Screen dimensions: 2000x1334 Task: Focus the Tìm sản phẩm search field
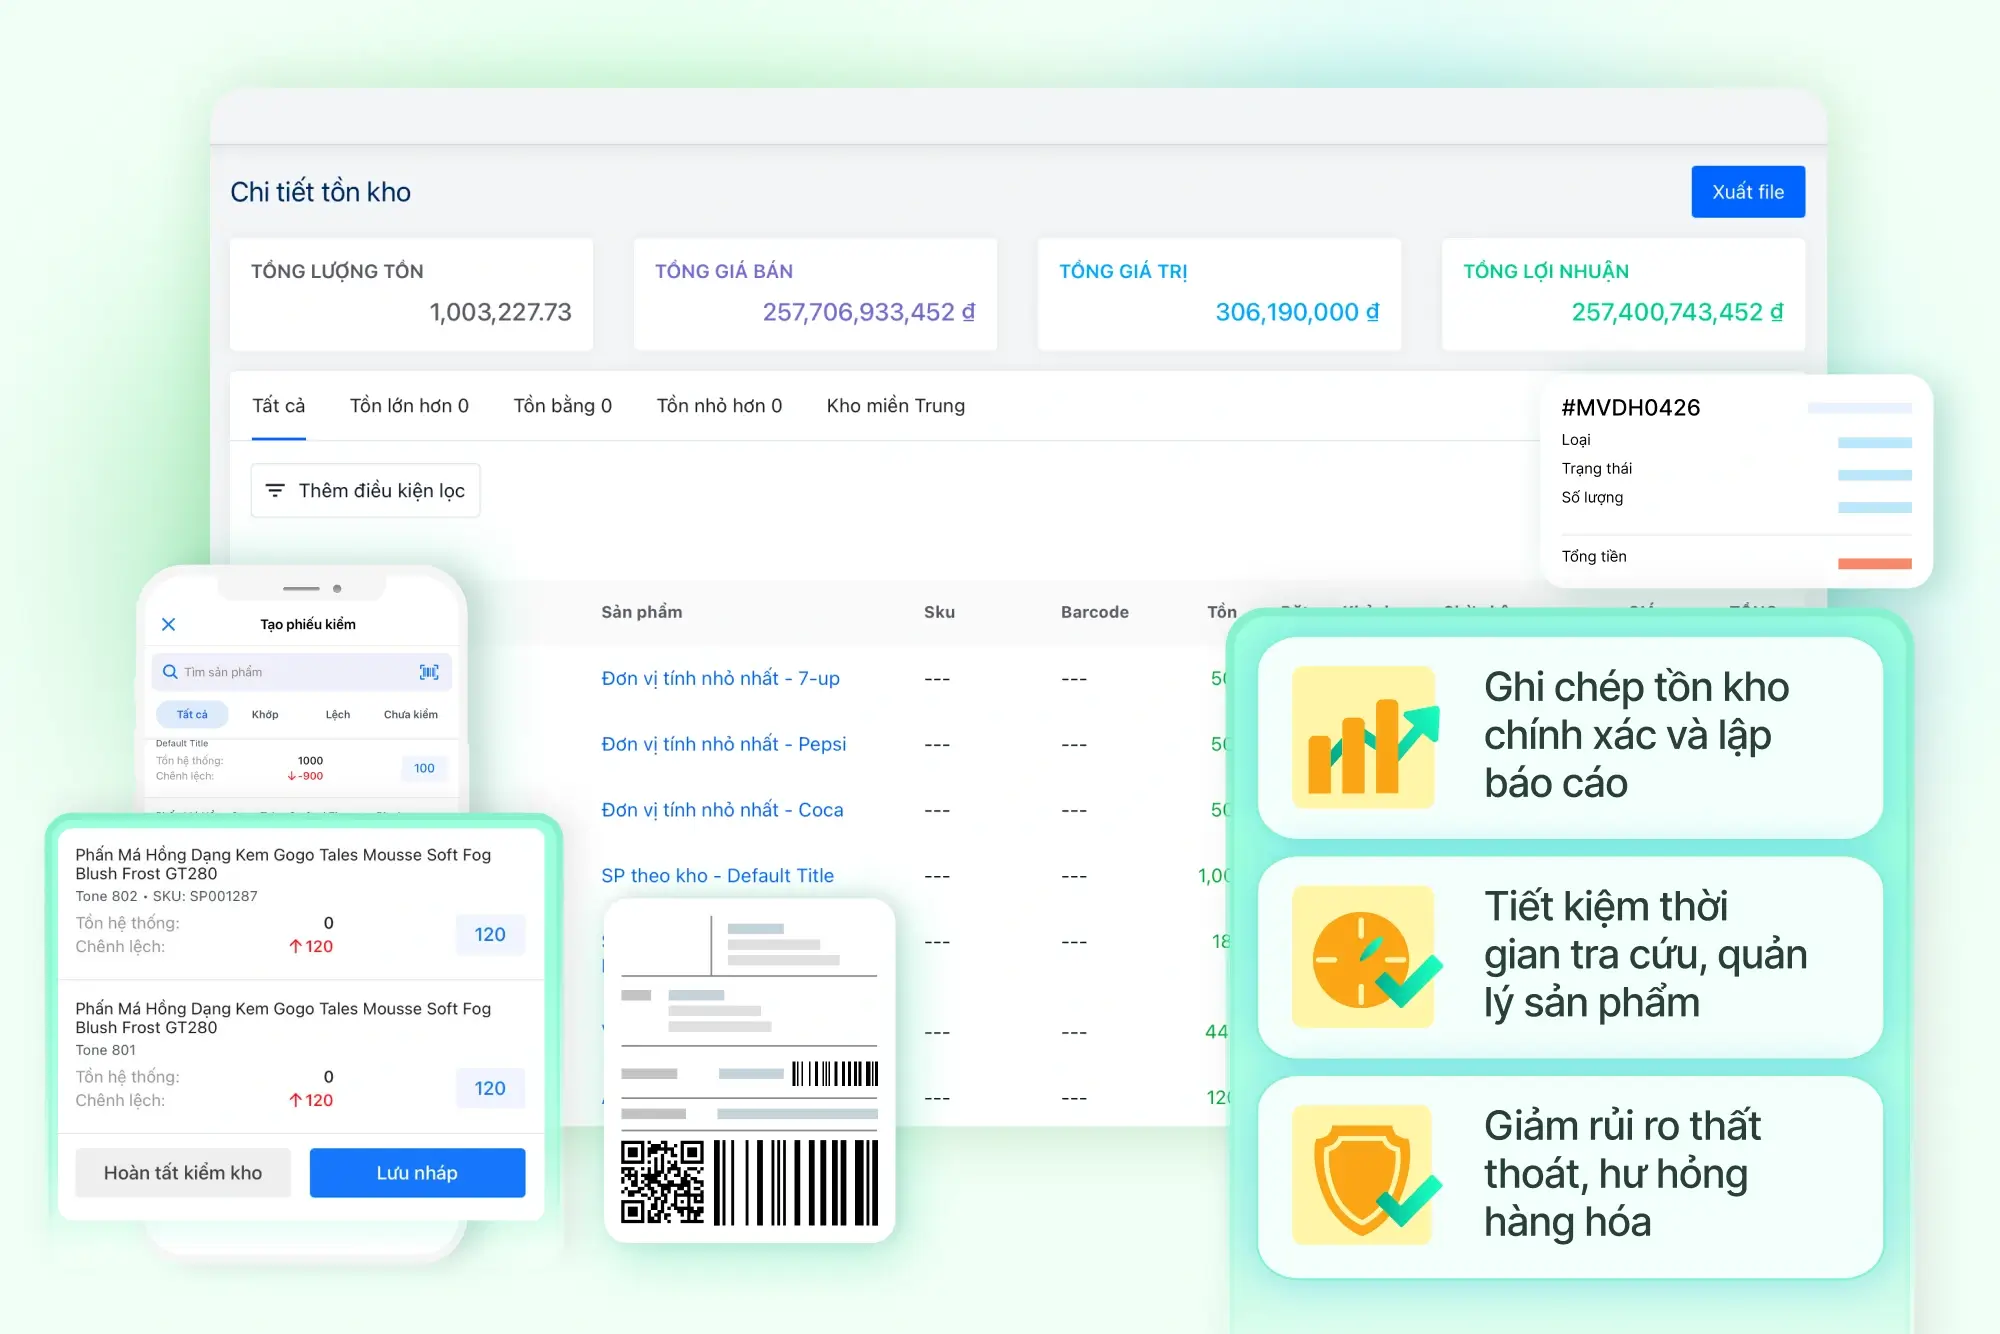pyautogui.click(x=302, y=672)
